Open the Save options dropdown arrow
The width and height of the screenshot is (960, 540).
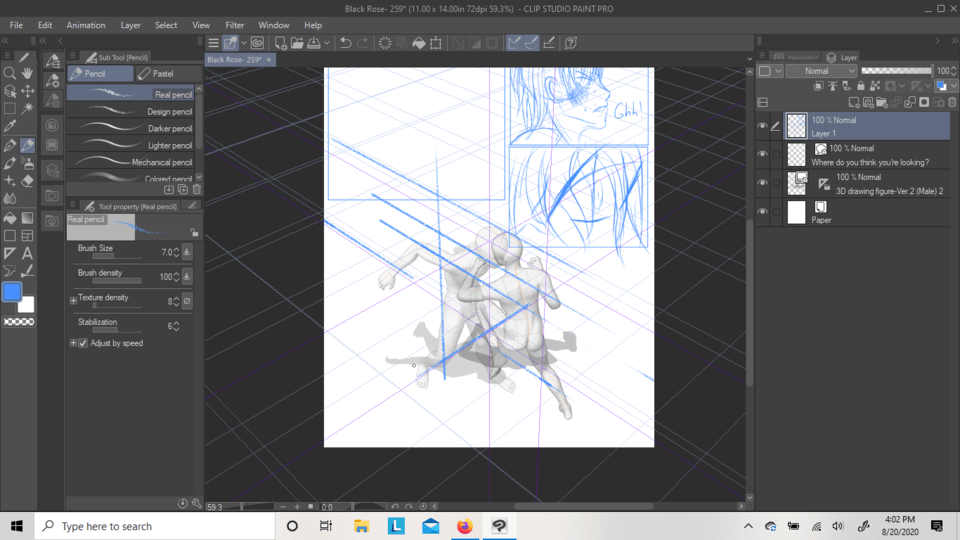click(x=327, y=43)
